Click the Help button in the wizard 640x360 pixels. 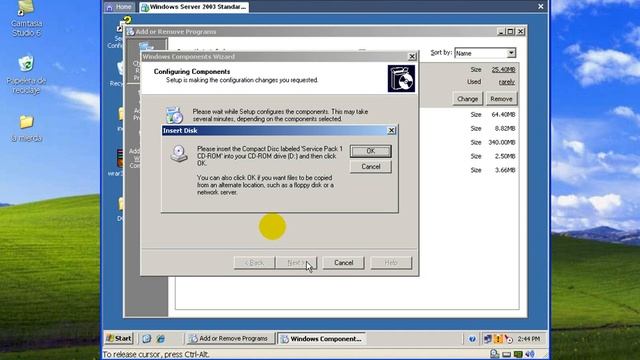(x=391, y=262)
